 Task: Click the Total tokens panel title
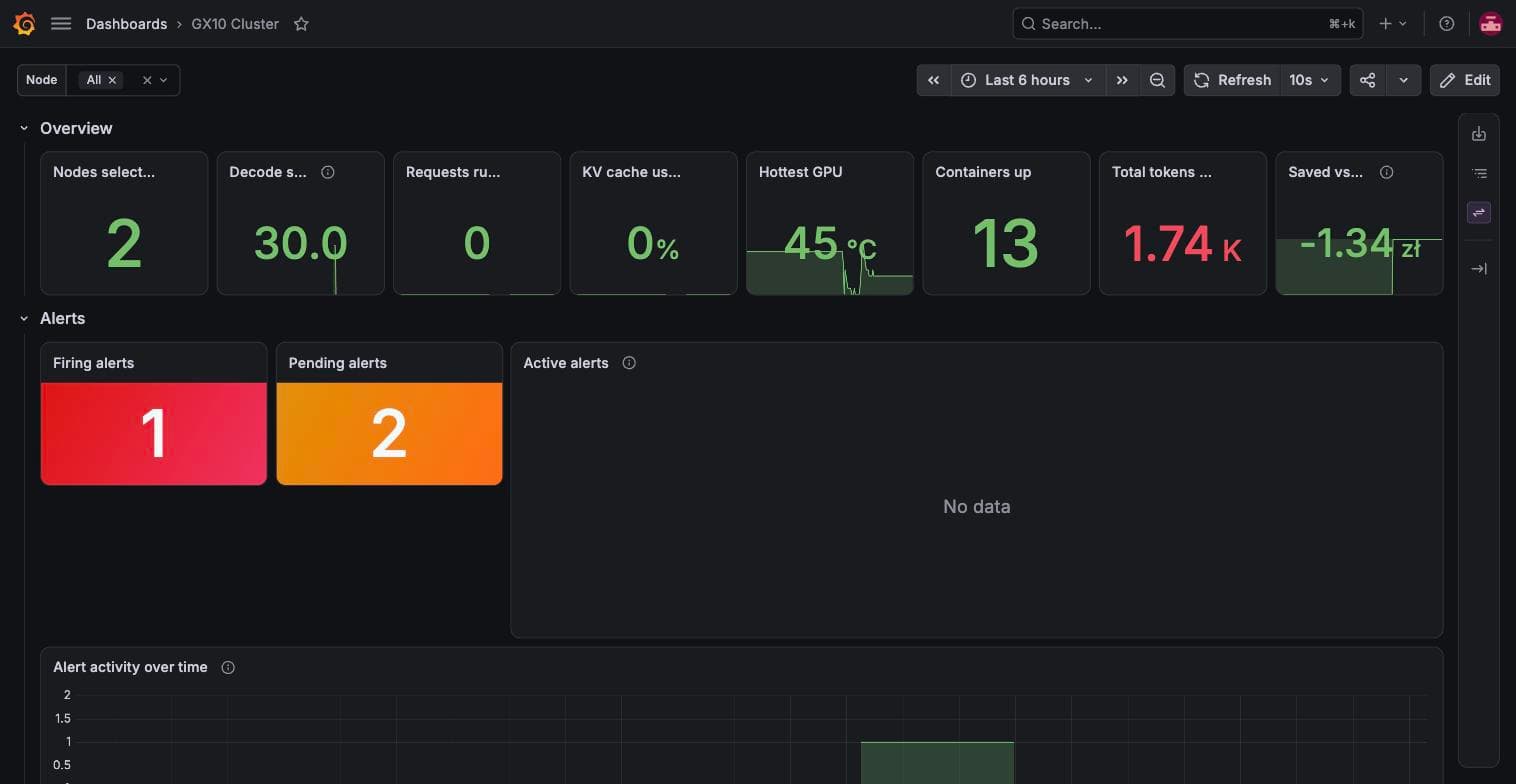pos(1162,172)
